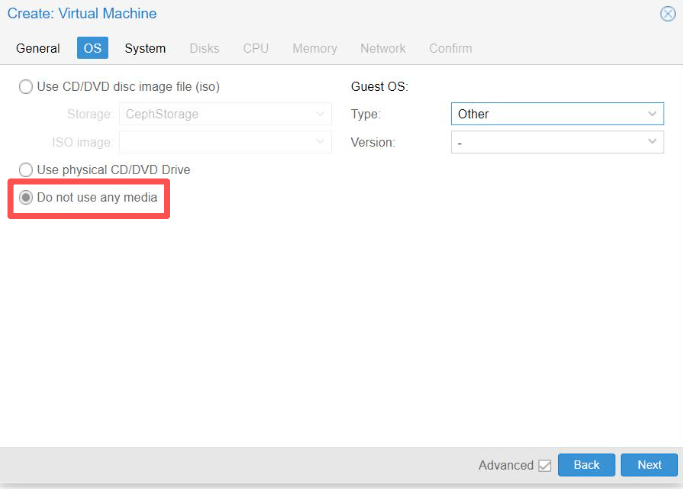
Task: Switch to the General tab
Action: coord(38,48)
